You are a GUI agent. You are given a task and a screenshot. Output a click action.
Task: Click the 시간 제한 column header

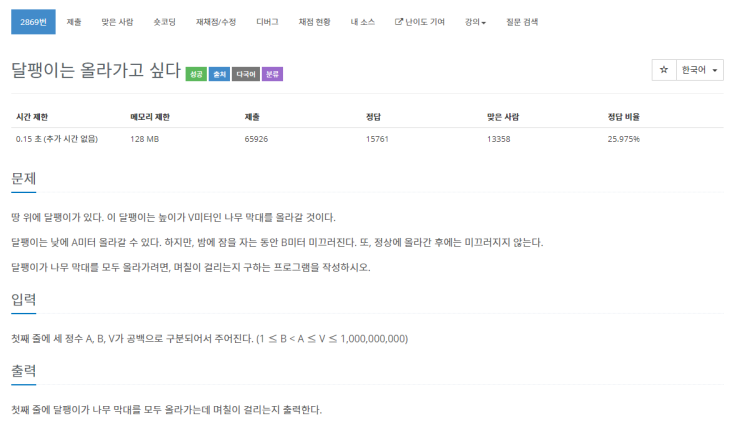(32, 117)
